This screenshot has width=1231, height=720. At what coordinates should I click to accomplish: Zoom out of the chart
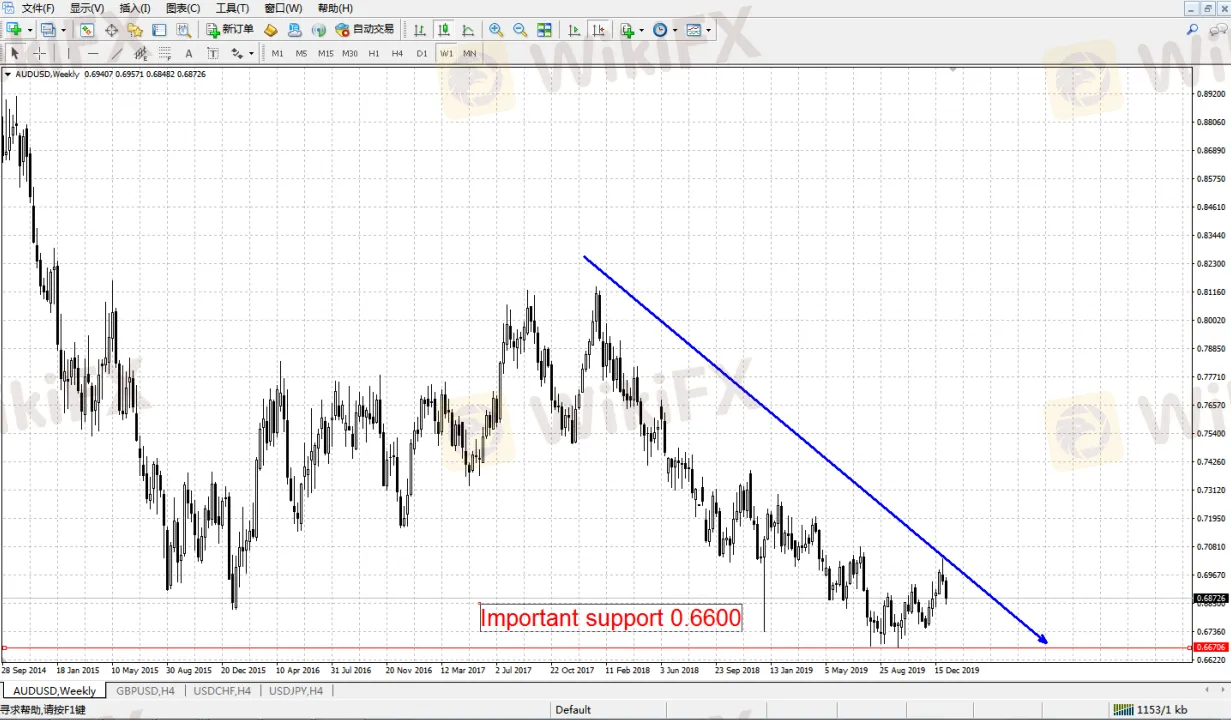520,30
